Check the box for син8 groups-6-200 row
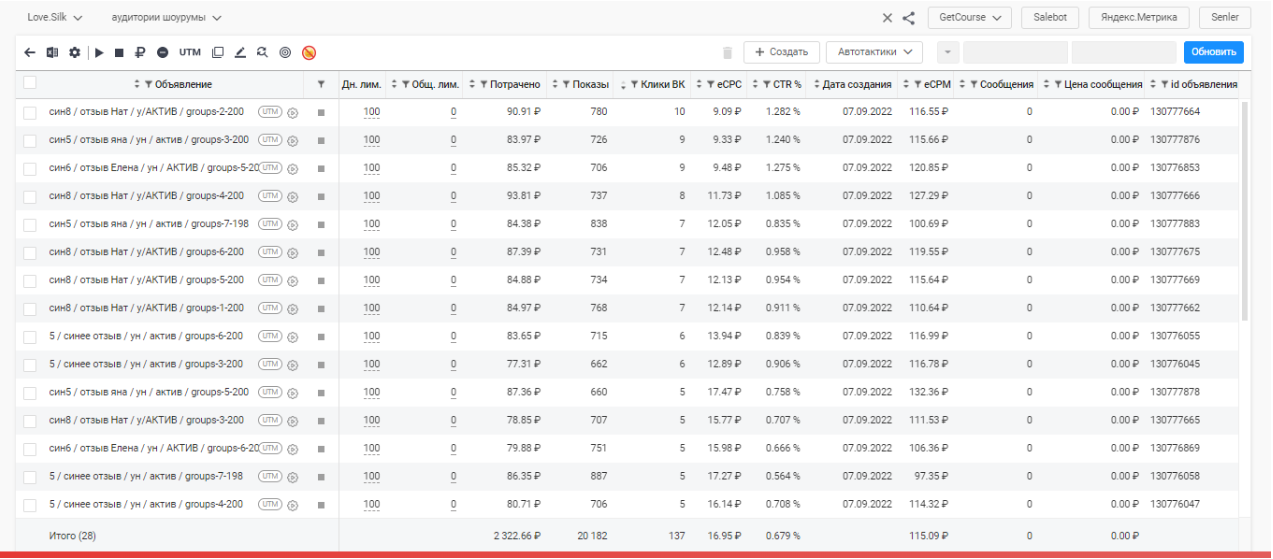This screenshot has height=559, width=1273. pos(30,253)
